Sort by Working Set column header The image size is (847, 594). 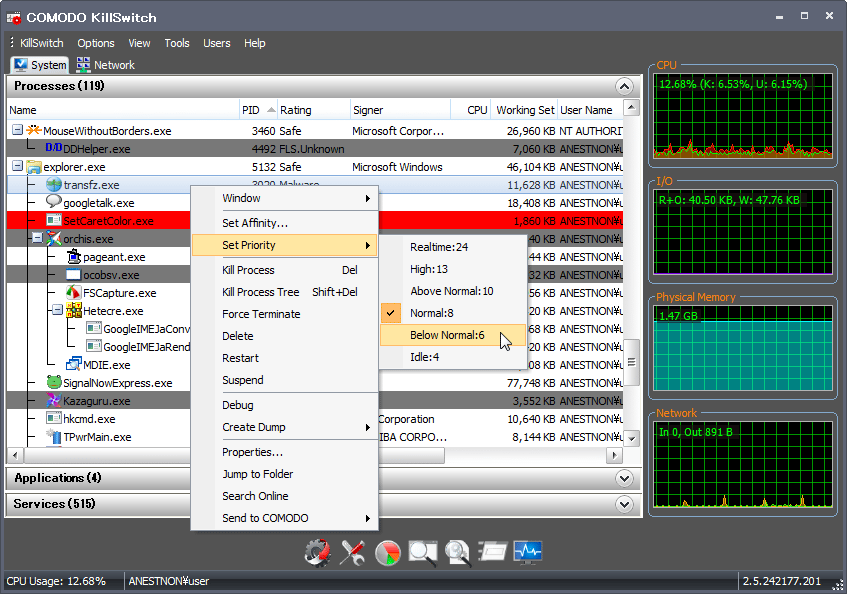pyautogui.click(x=524, y=110)
